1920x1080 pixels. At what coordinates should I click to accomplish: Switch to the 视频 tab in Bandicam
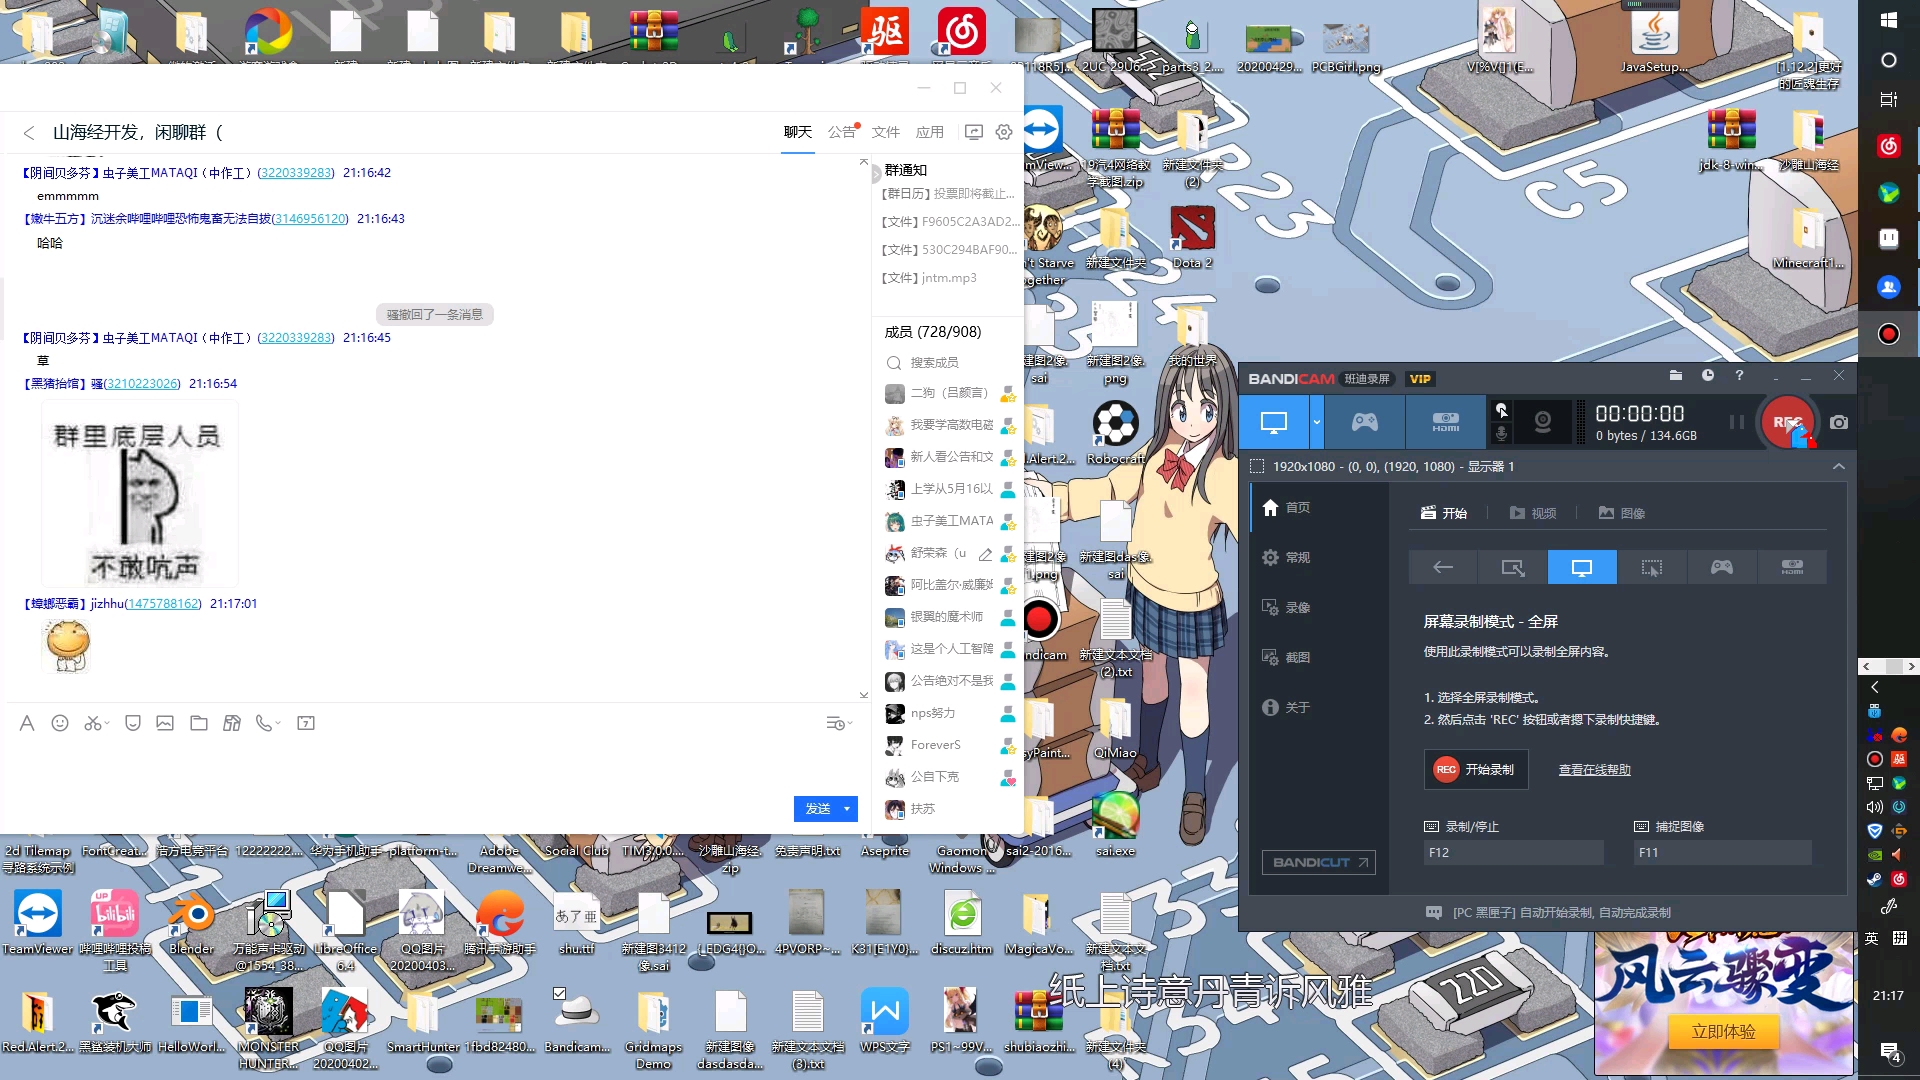pyautogui.click(x=1533, y=513)
